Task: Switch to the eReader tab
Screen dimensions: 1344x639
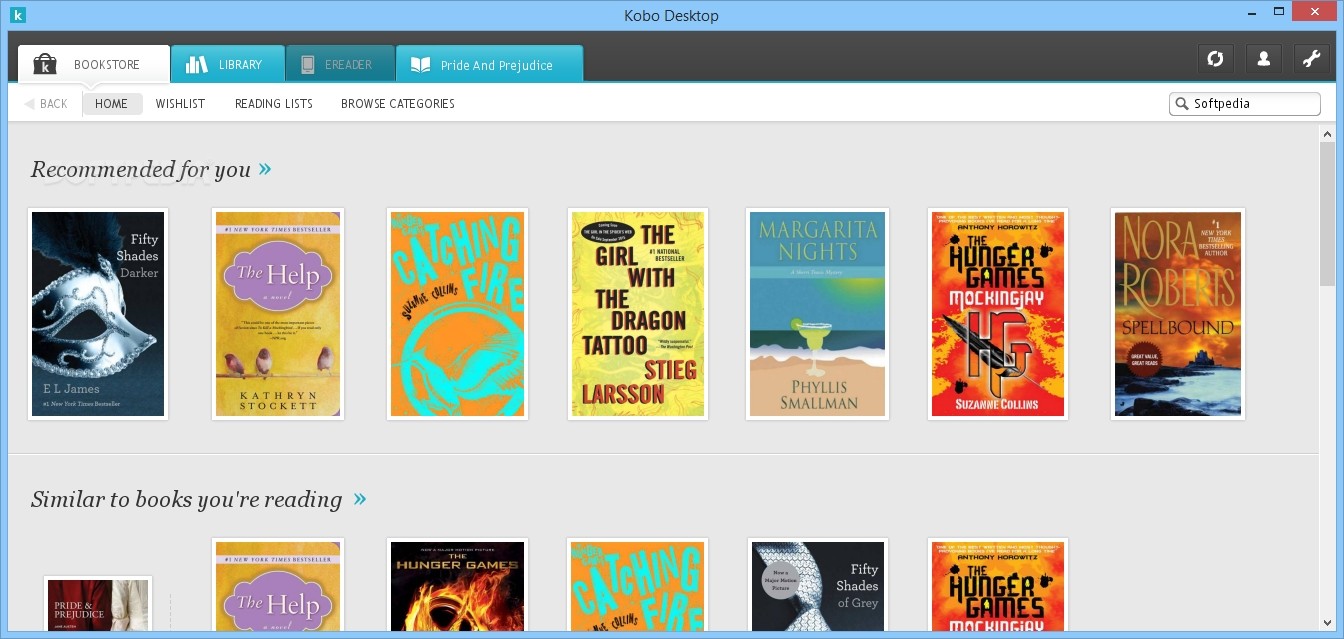Action: (x=340, y=64)
